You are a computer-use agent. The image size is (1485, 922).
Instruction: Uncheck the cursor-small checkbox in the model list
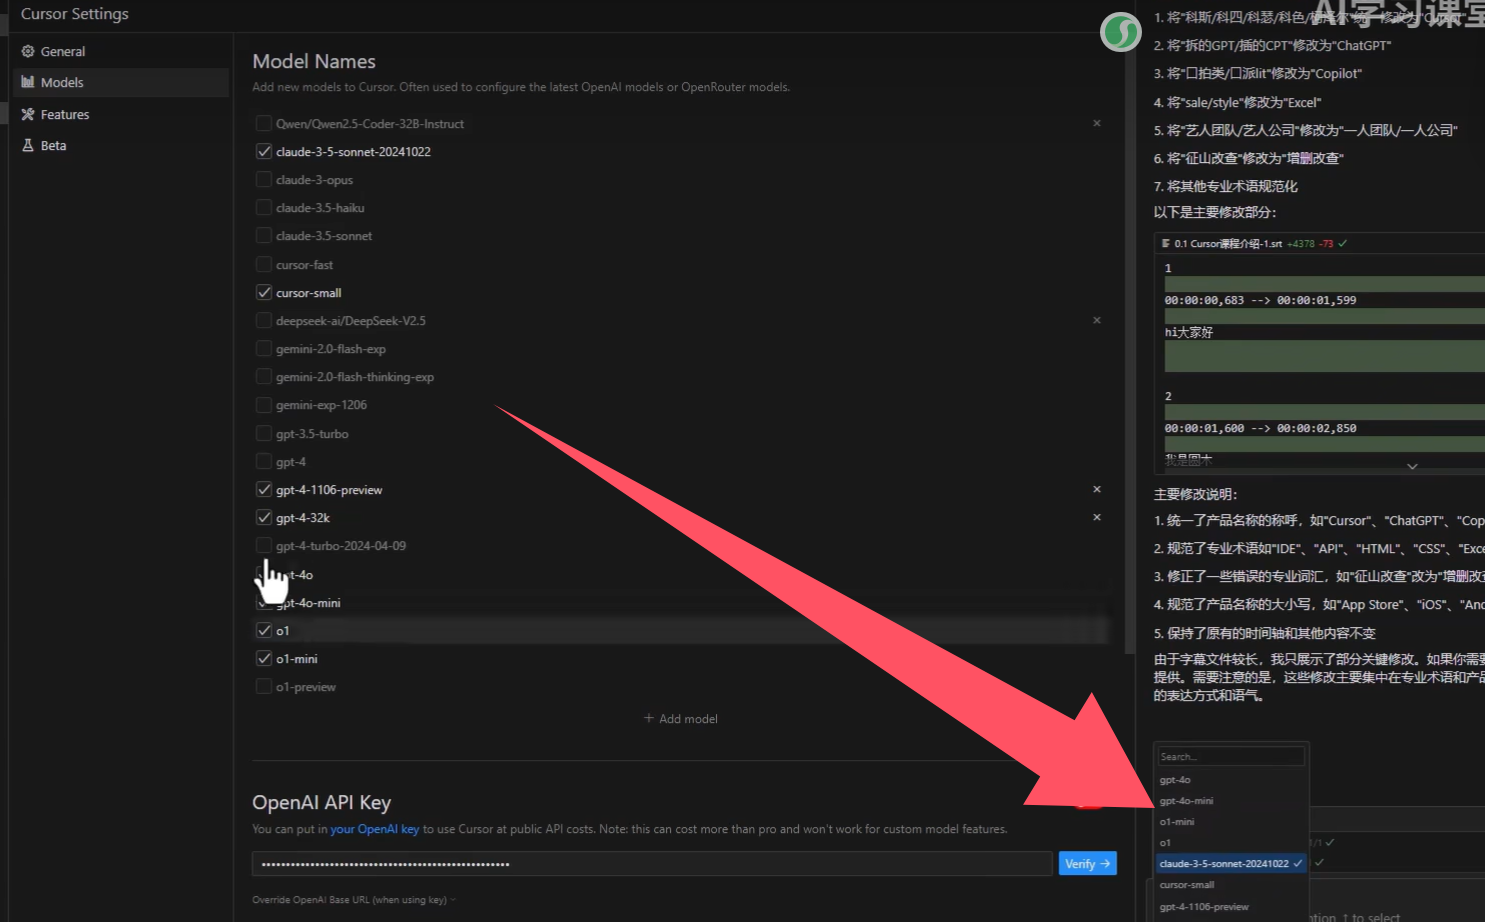[x=264, y=292]
